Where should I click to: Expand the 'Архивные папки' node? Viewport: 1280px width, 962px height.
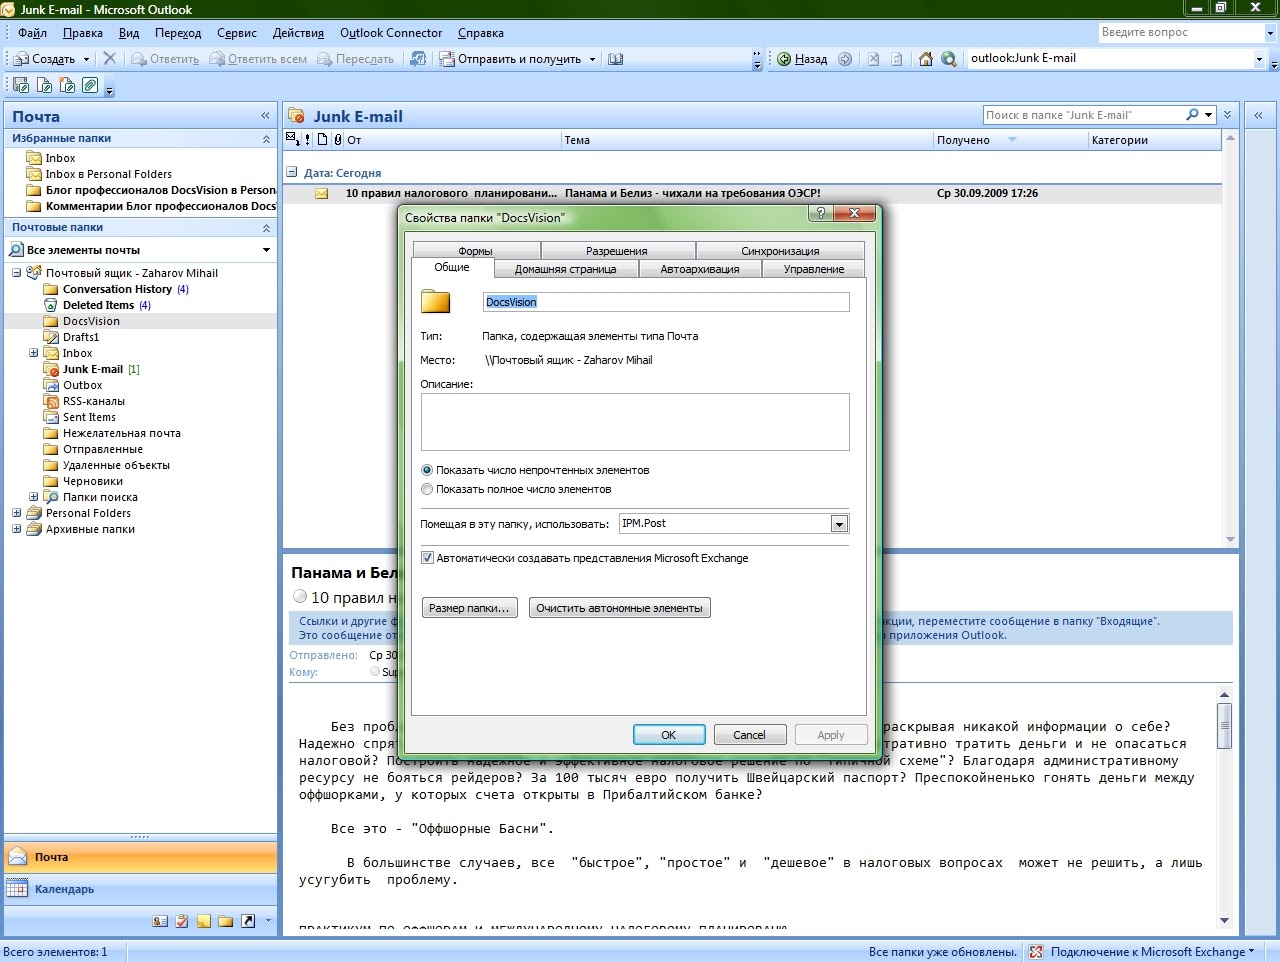16,529
